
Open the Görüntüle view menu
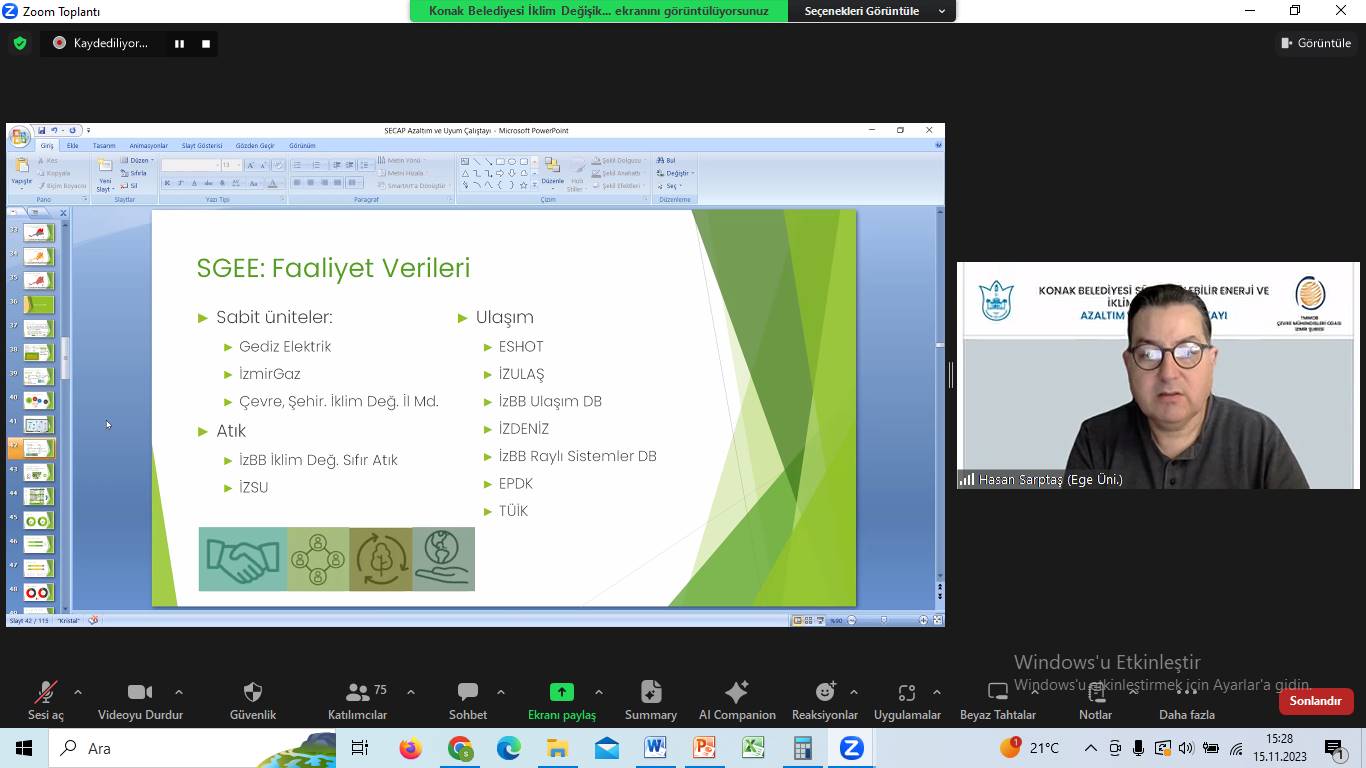(1316, 43)
